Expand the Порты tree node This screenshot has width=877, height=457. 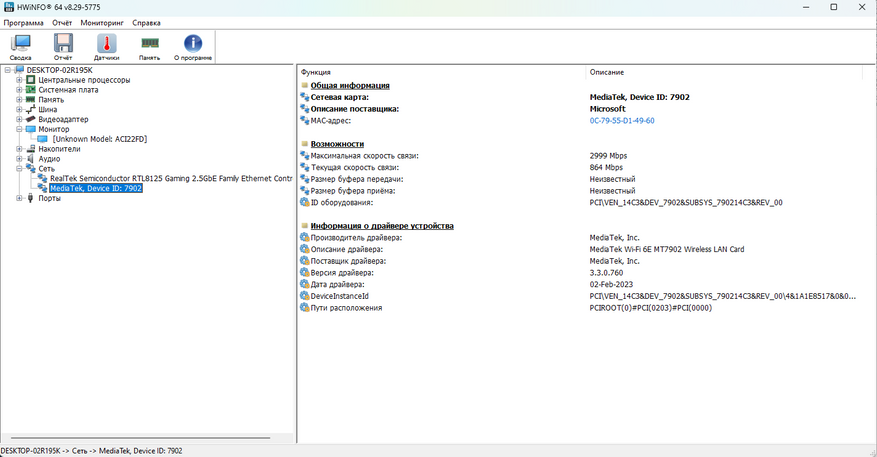pos(19,198)
